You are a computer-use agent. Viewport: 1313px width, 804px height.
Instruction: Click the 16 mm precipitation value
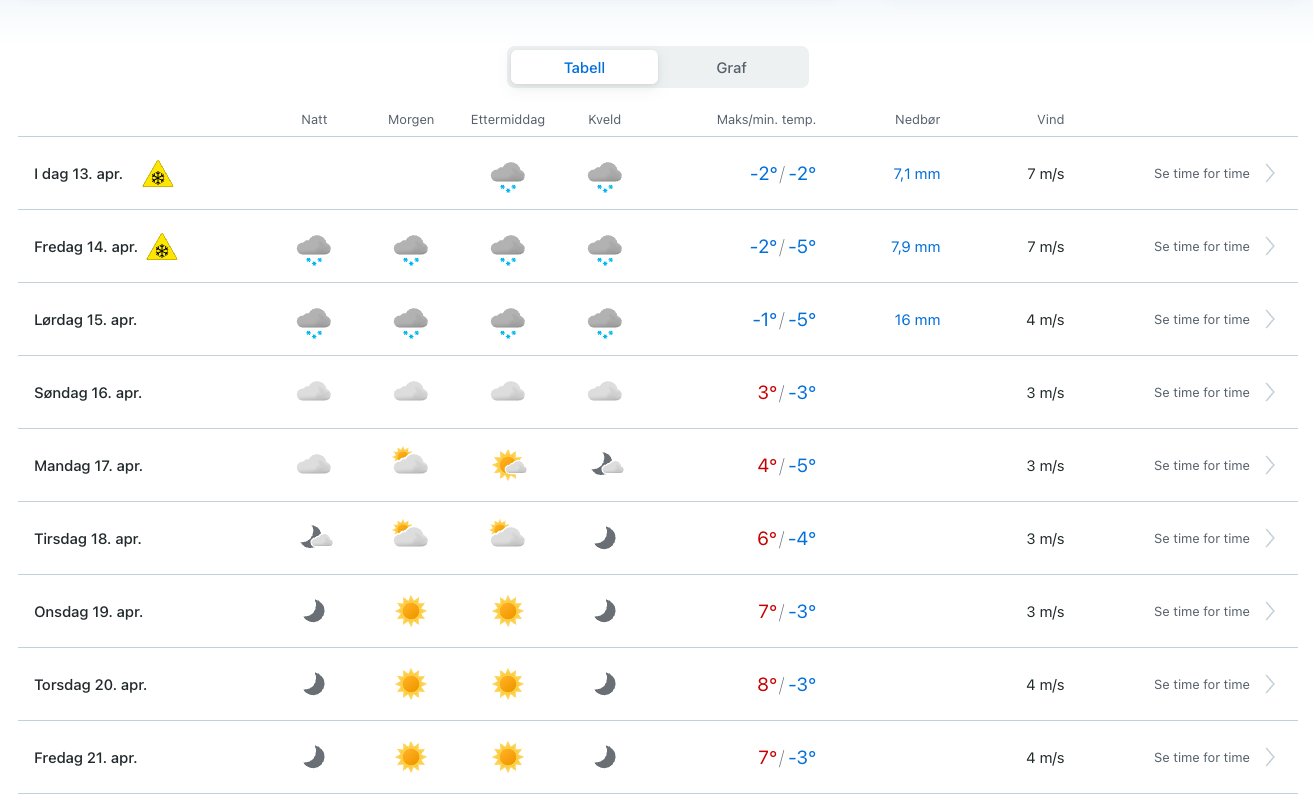(917, 320)
